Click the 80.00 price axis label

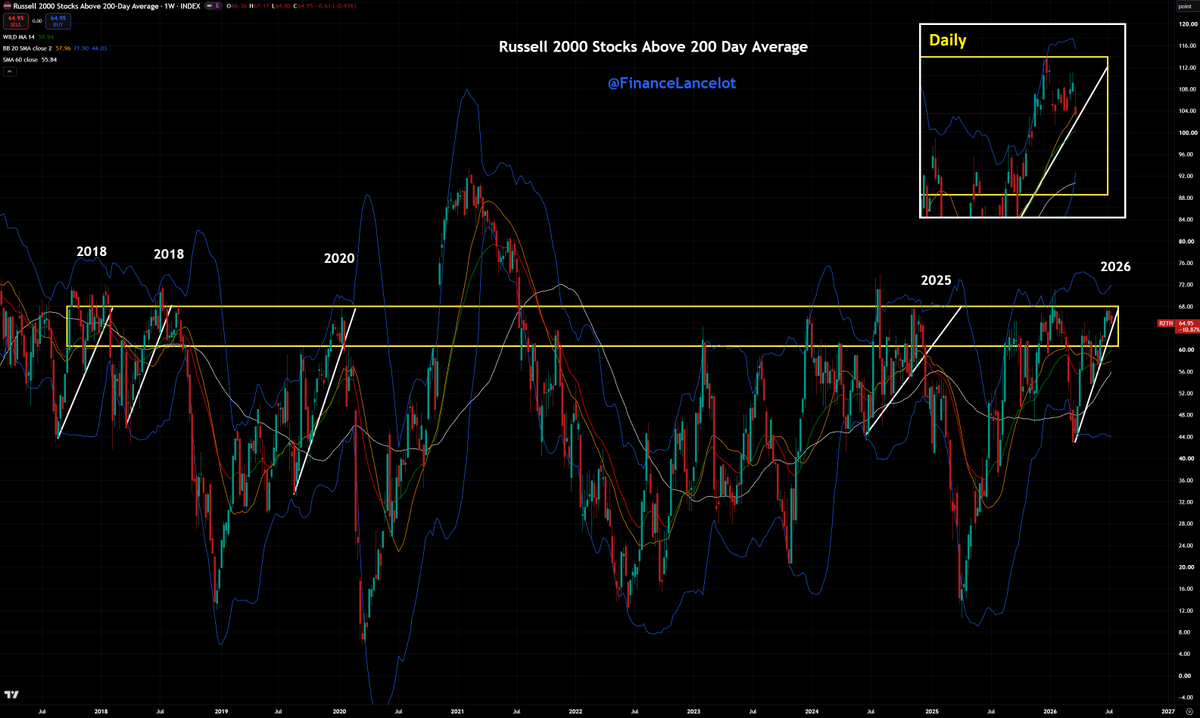[x=1185, y=241]
